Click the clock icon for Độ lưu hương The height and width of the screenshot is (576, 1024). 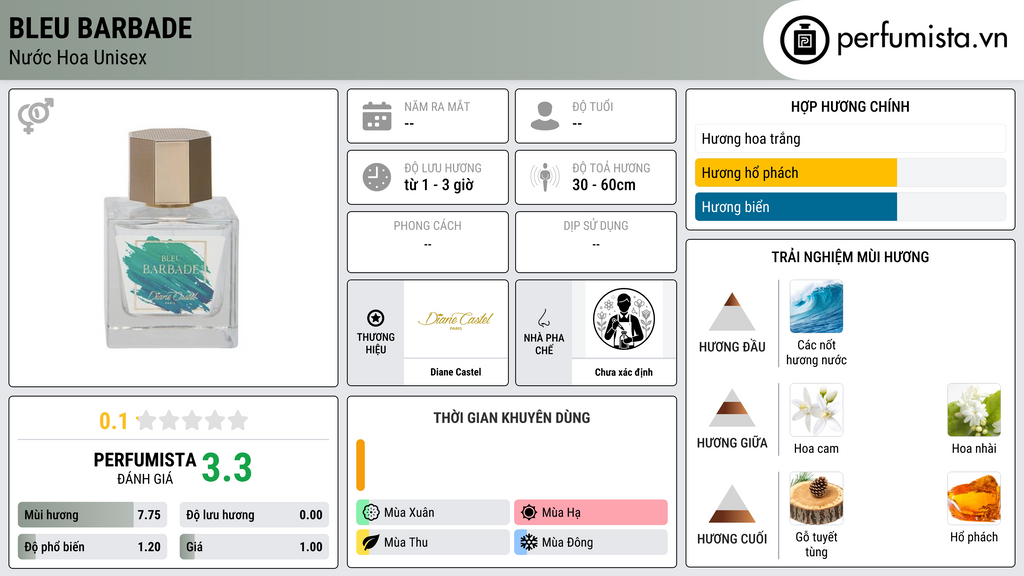click(377, 177)
